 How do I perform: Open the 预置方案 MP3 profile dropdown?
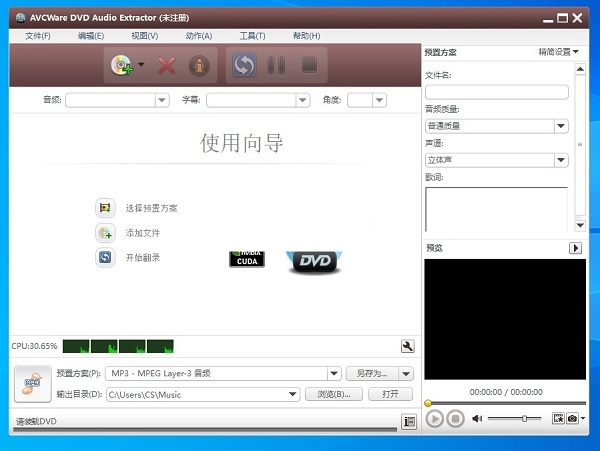click(335, 373)
